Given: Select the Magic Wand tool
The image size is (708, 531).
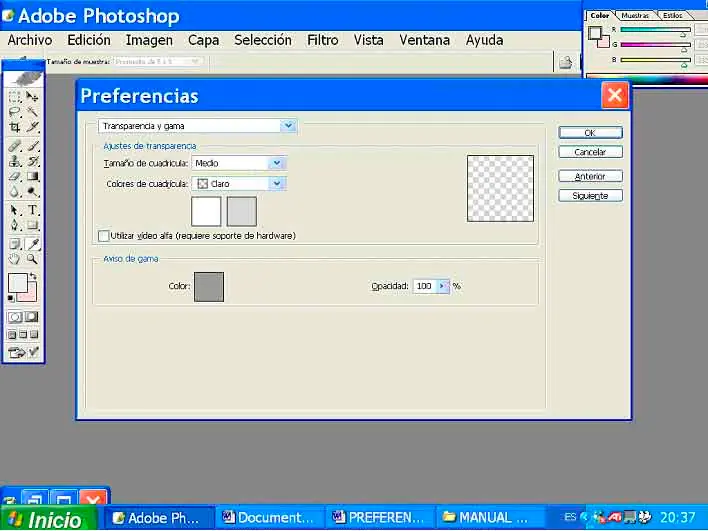Looking at the screenshot, I should click(x=32, y=112).
